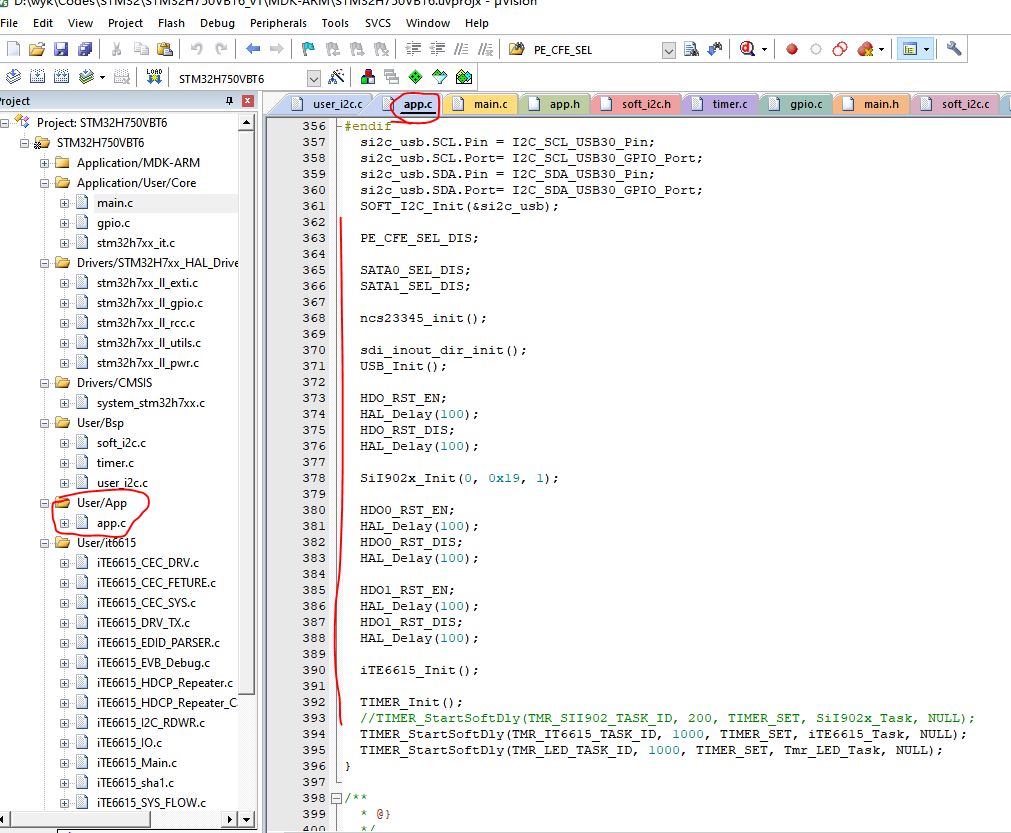Viewport: 1011px width, 833px height.
Task: Open Options for Target magic wand icon
Action: click(x=336, y=77)
